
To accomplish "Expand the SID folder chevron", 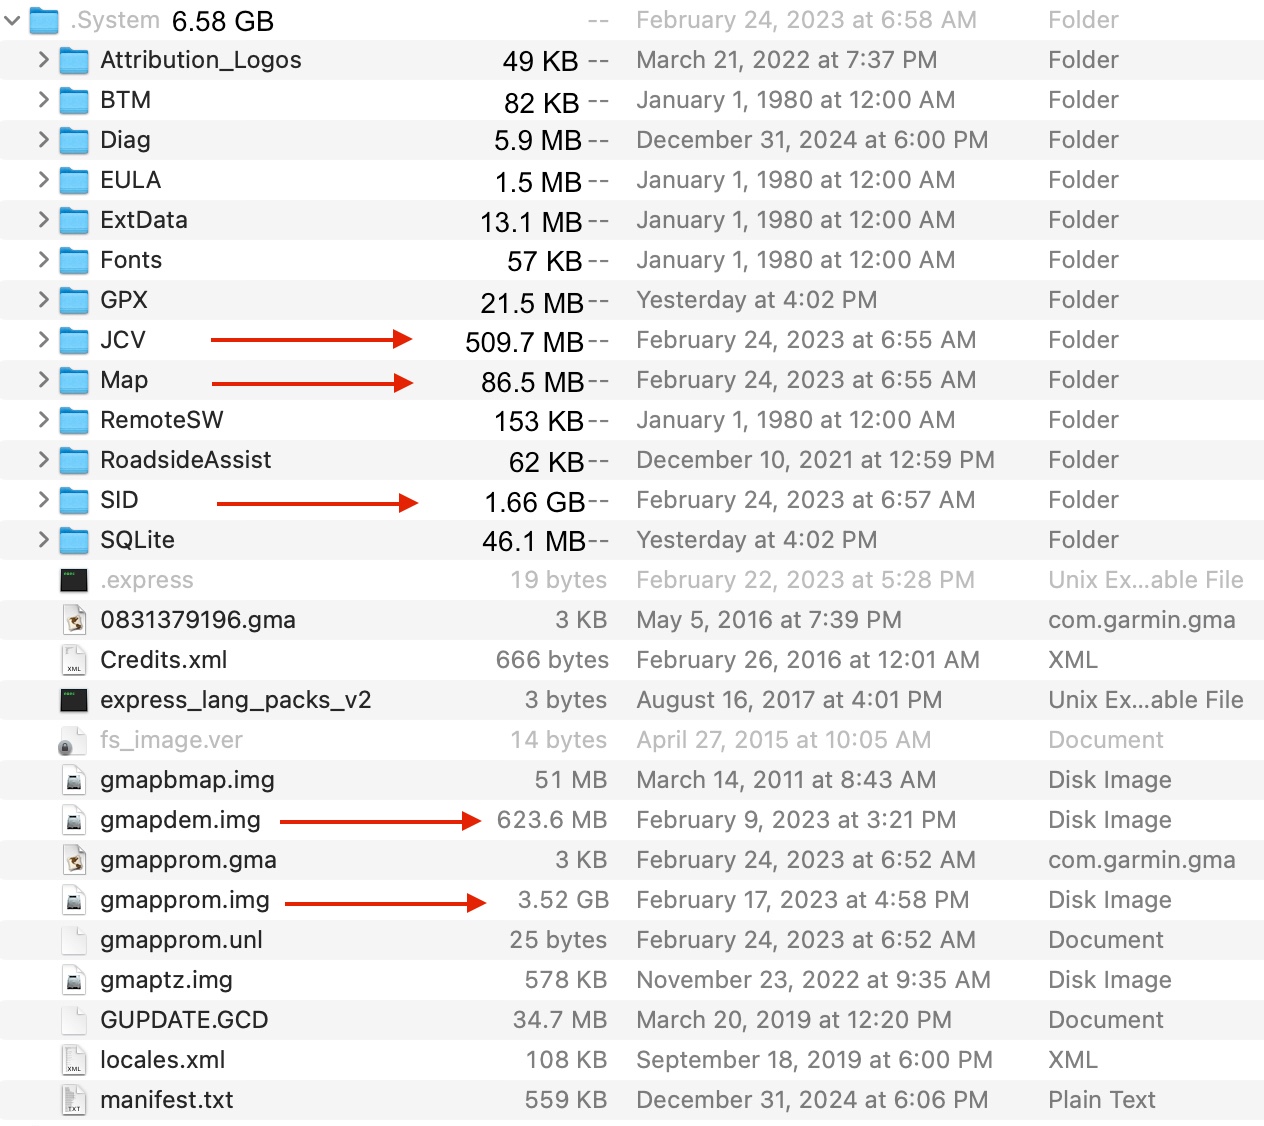I will tap(43, 500).
